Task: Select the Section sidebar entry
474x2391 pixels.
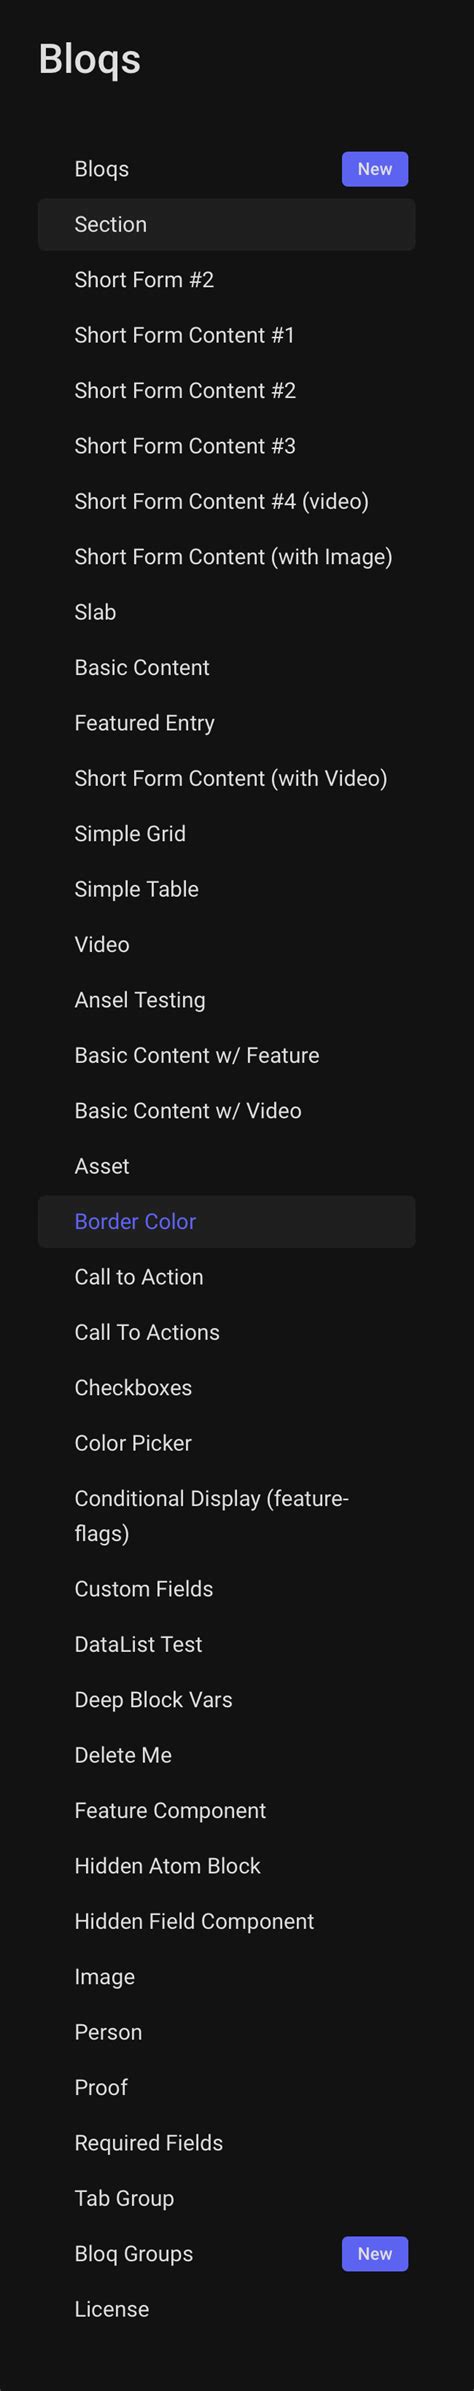Action: 226,224
